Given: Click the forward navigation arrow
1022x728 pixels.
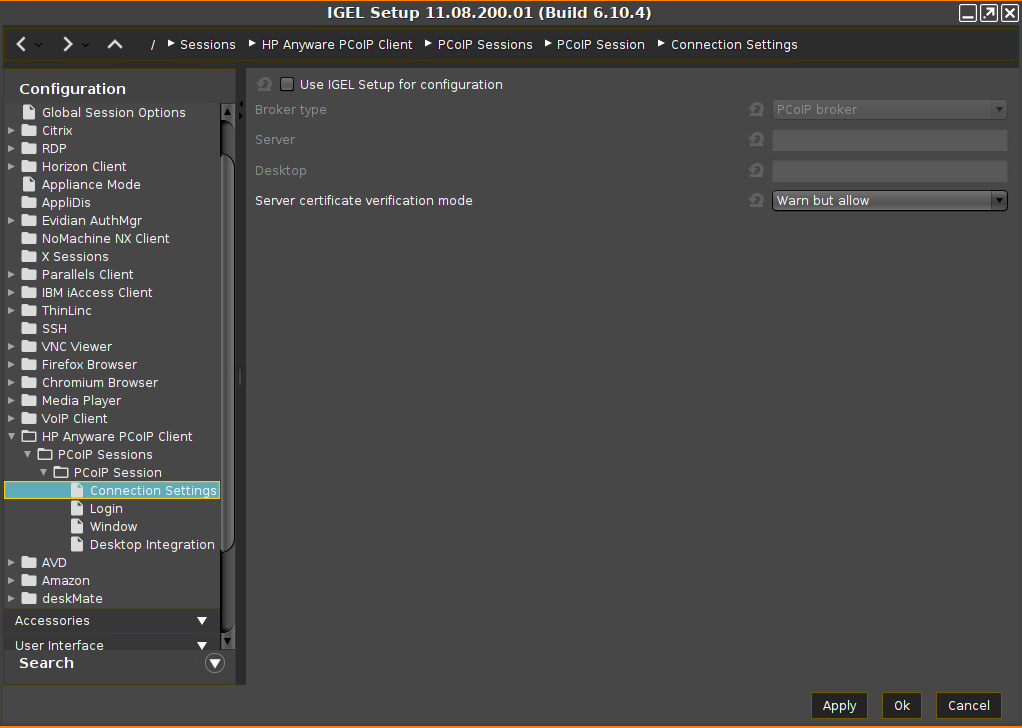Looking at the screenshot, I should pyautogui.click(x=67, y=44).
